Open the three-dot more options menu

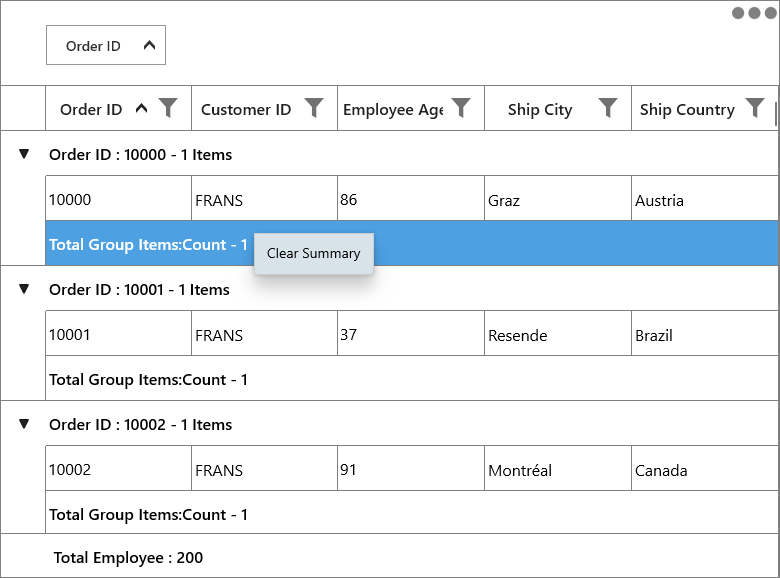pyautogui.click(x=754, y=13)
